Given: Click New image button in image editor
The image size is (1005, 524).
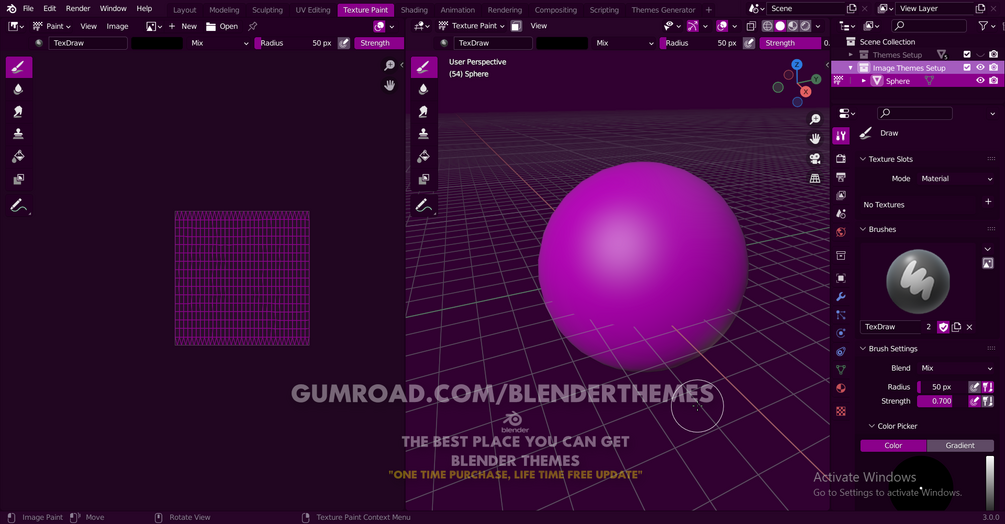Looking at the screenshot, I should [x=183, y=26].
